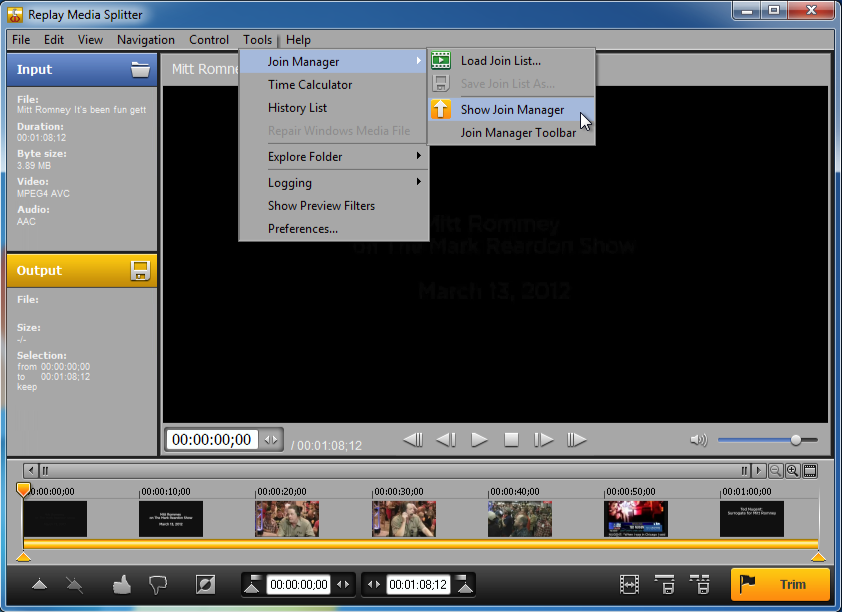Toggle Join Manager Toolbar
Screen dimensions: 842x612
pos(511,133)
